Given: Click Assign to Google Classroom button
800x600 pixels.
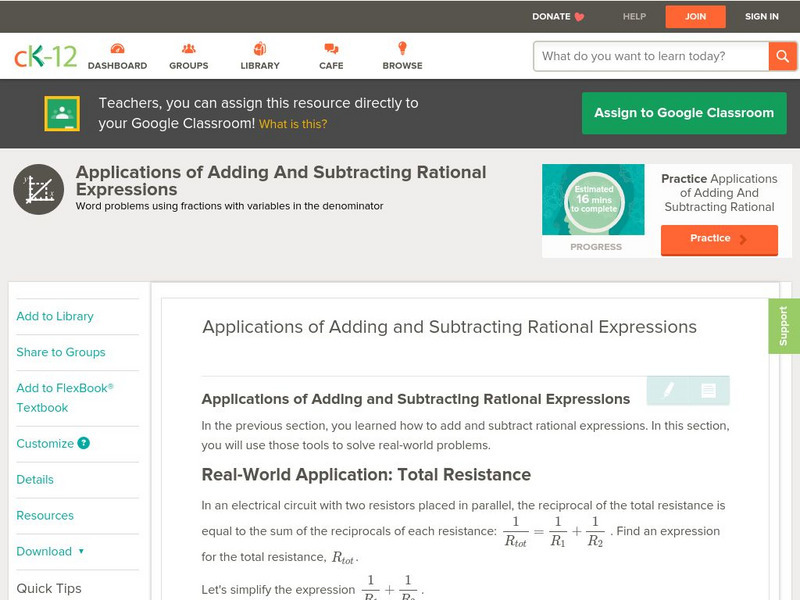Looking at the screenshot, I should (x=684, y=113).
